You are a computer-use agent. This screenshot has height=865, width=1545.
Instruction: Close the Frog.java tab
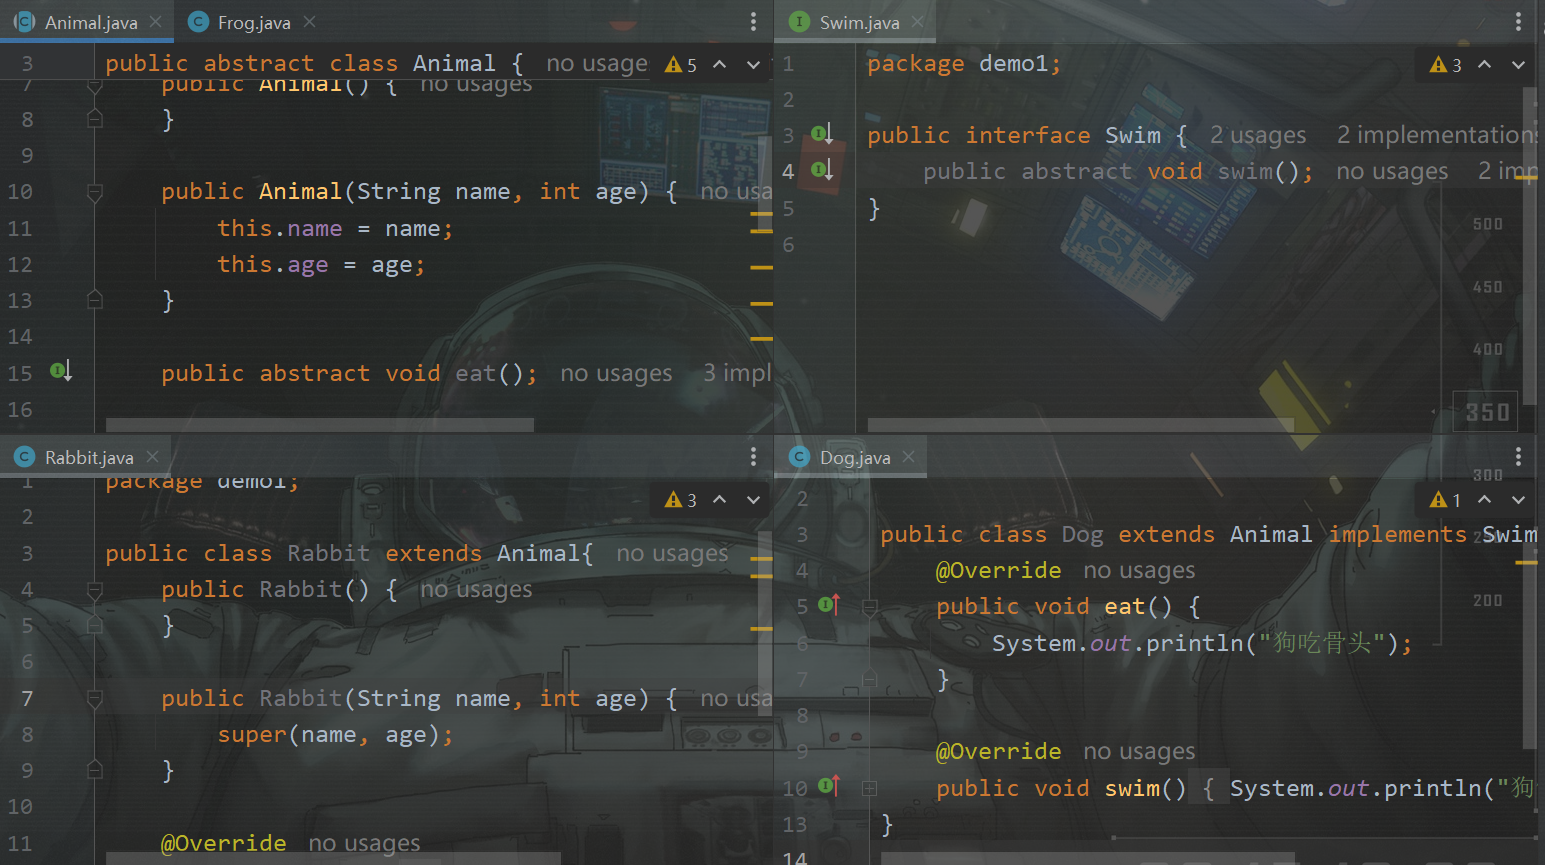[309, 22]
